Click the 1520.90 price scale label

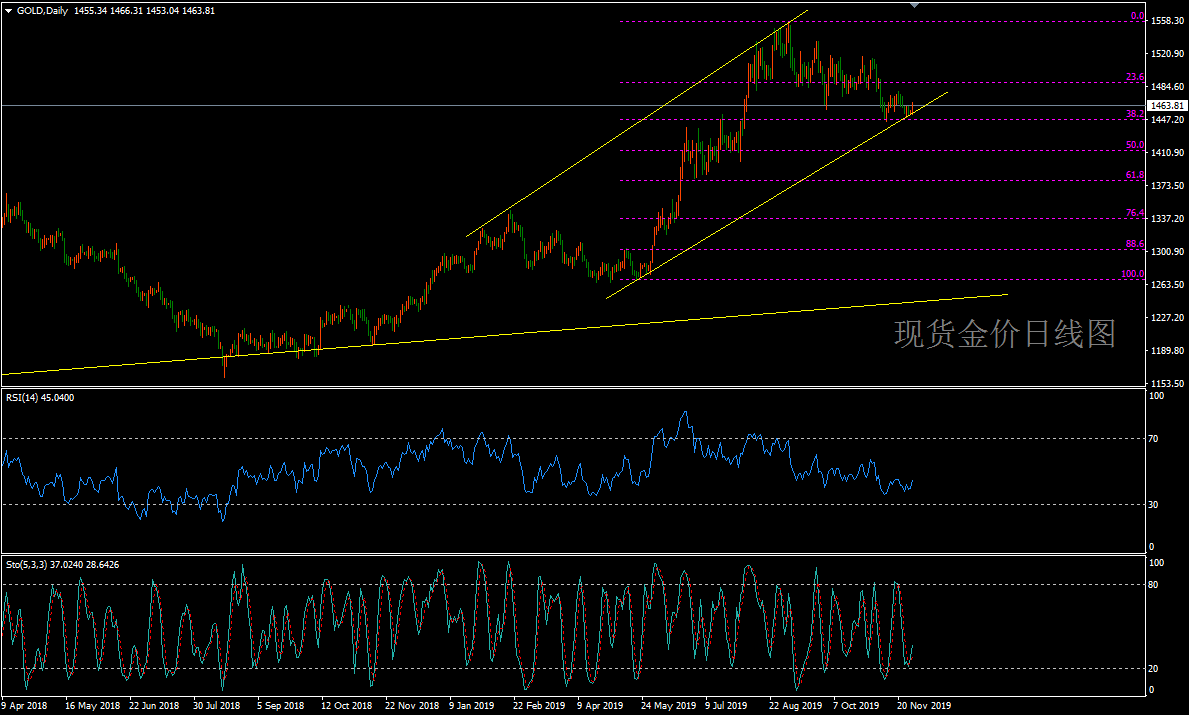pos(1167,54)
